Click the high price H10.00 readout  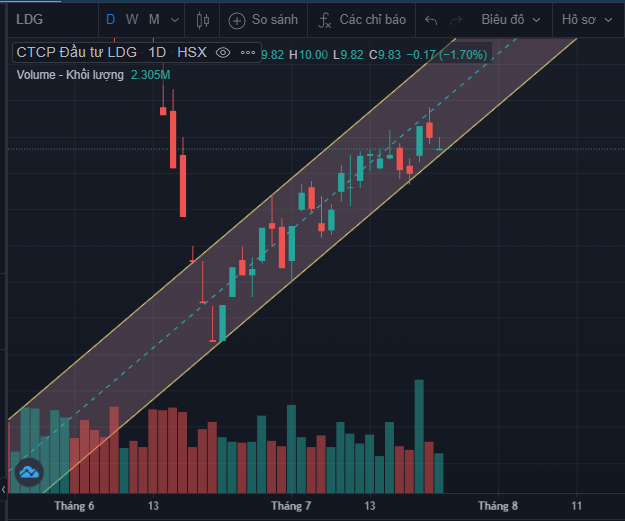(309, 55)
